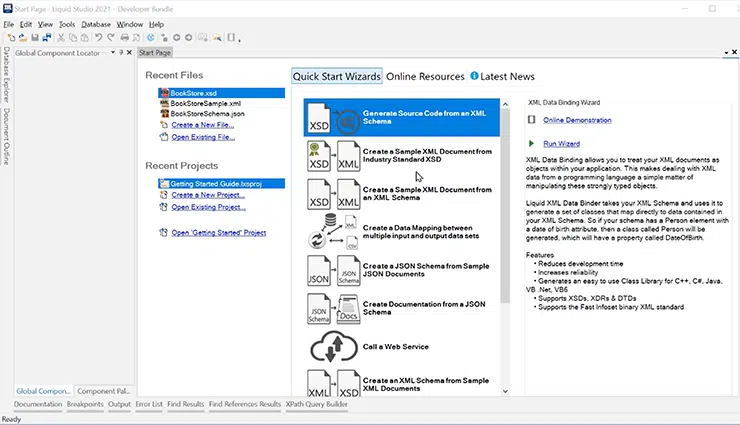The image size is (740, 425).
Task: Select Create XML Schema from Sample XML wizard
Action: coord(402,383)
